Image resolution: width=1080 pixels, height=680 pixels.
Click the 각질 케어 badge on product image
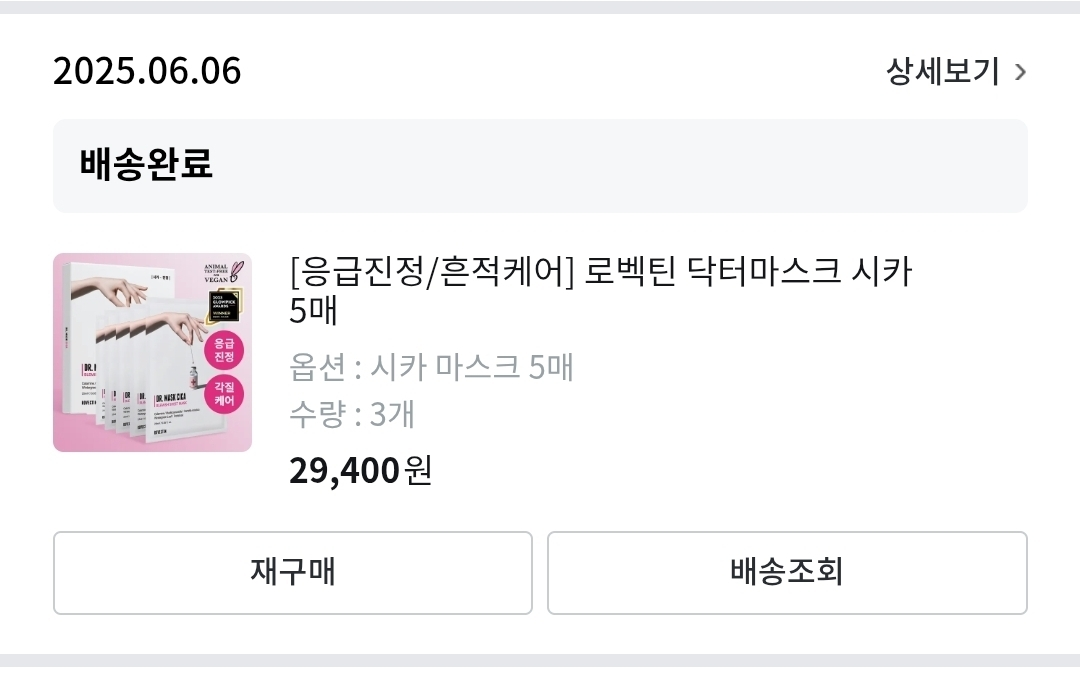point(223,392)
